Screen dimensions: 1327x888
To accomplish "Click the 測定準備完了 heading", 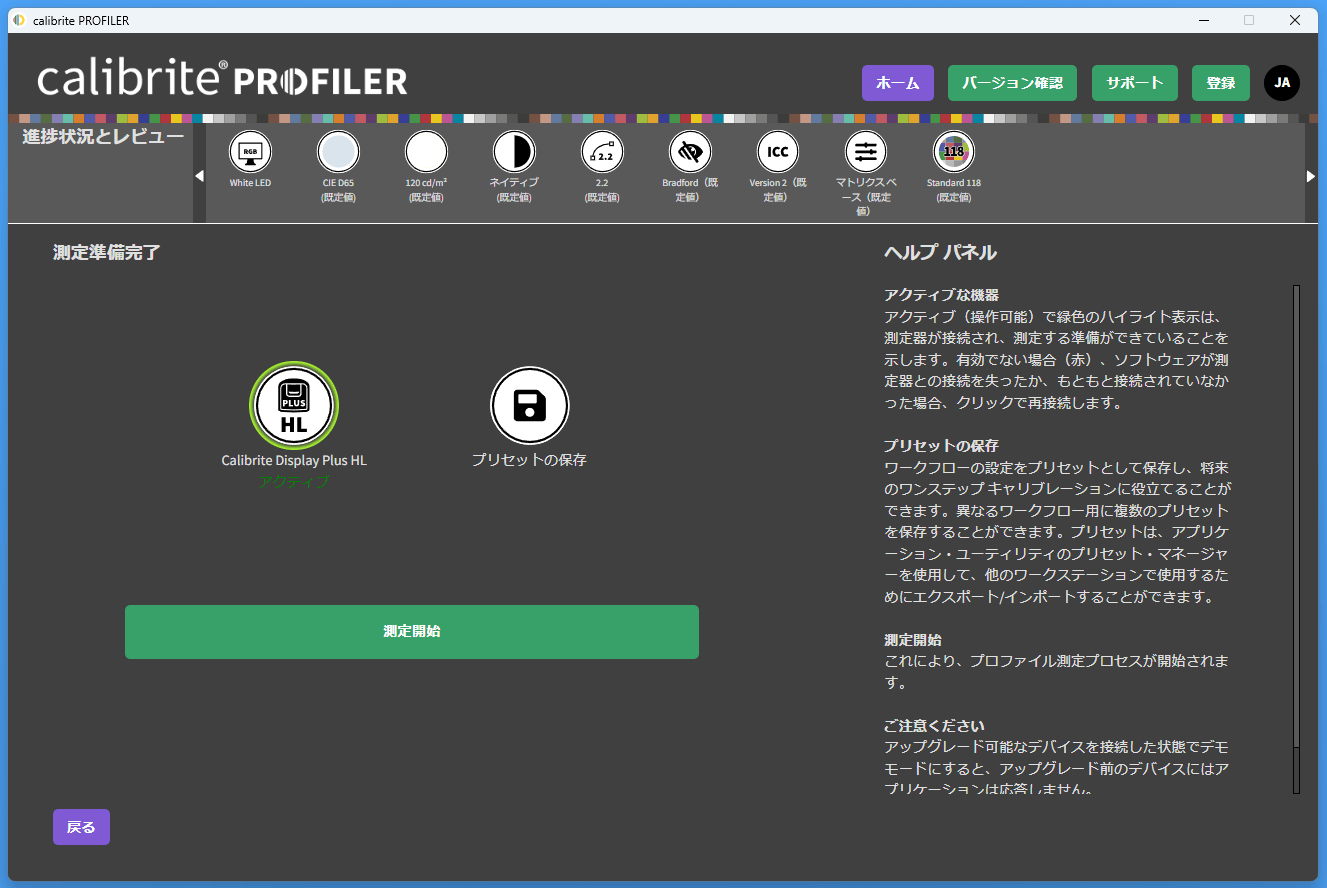I will coord(107,252).
